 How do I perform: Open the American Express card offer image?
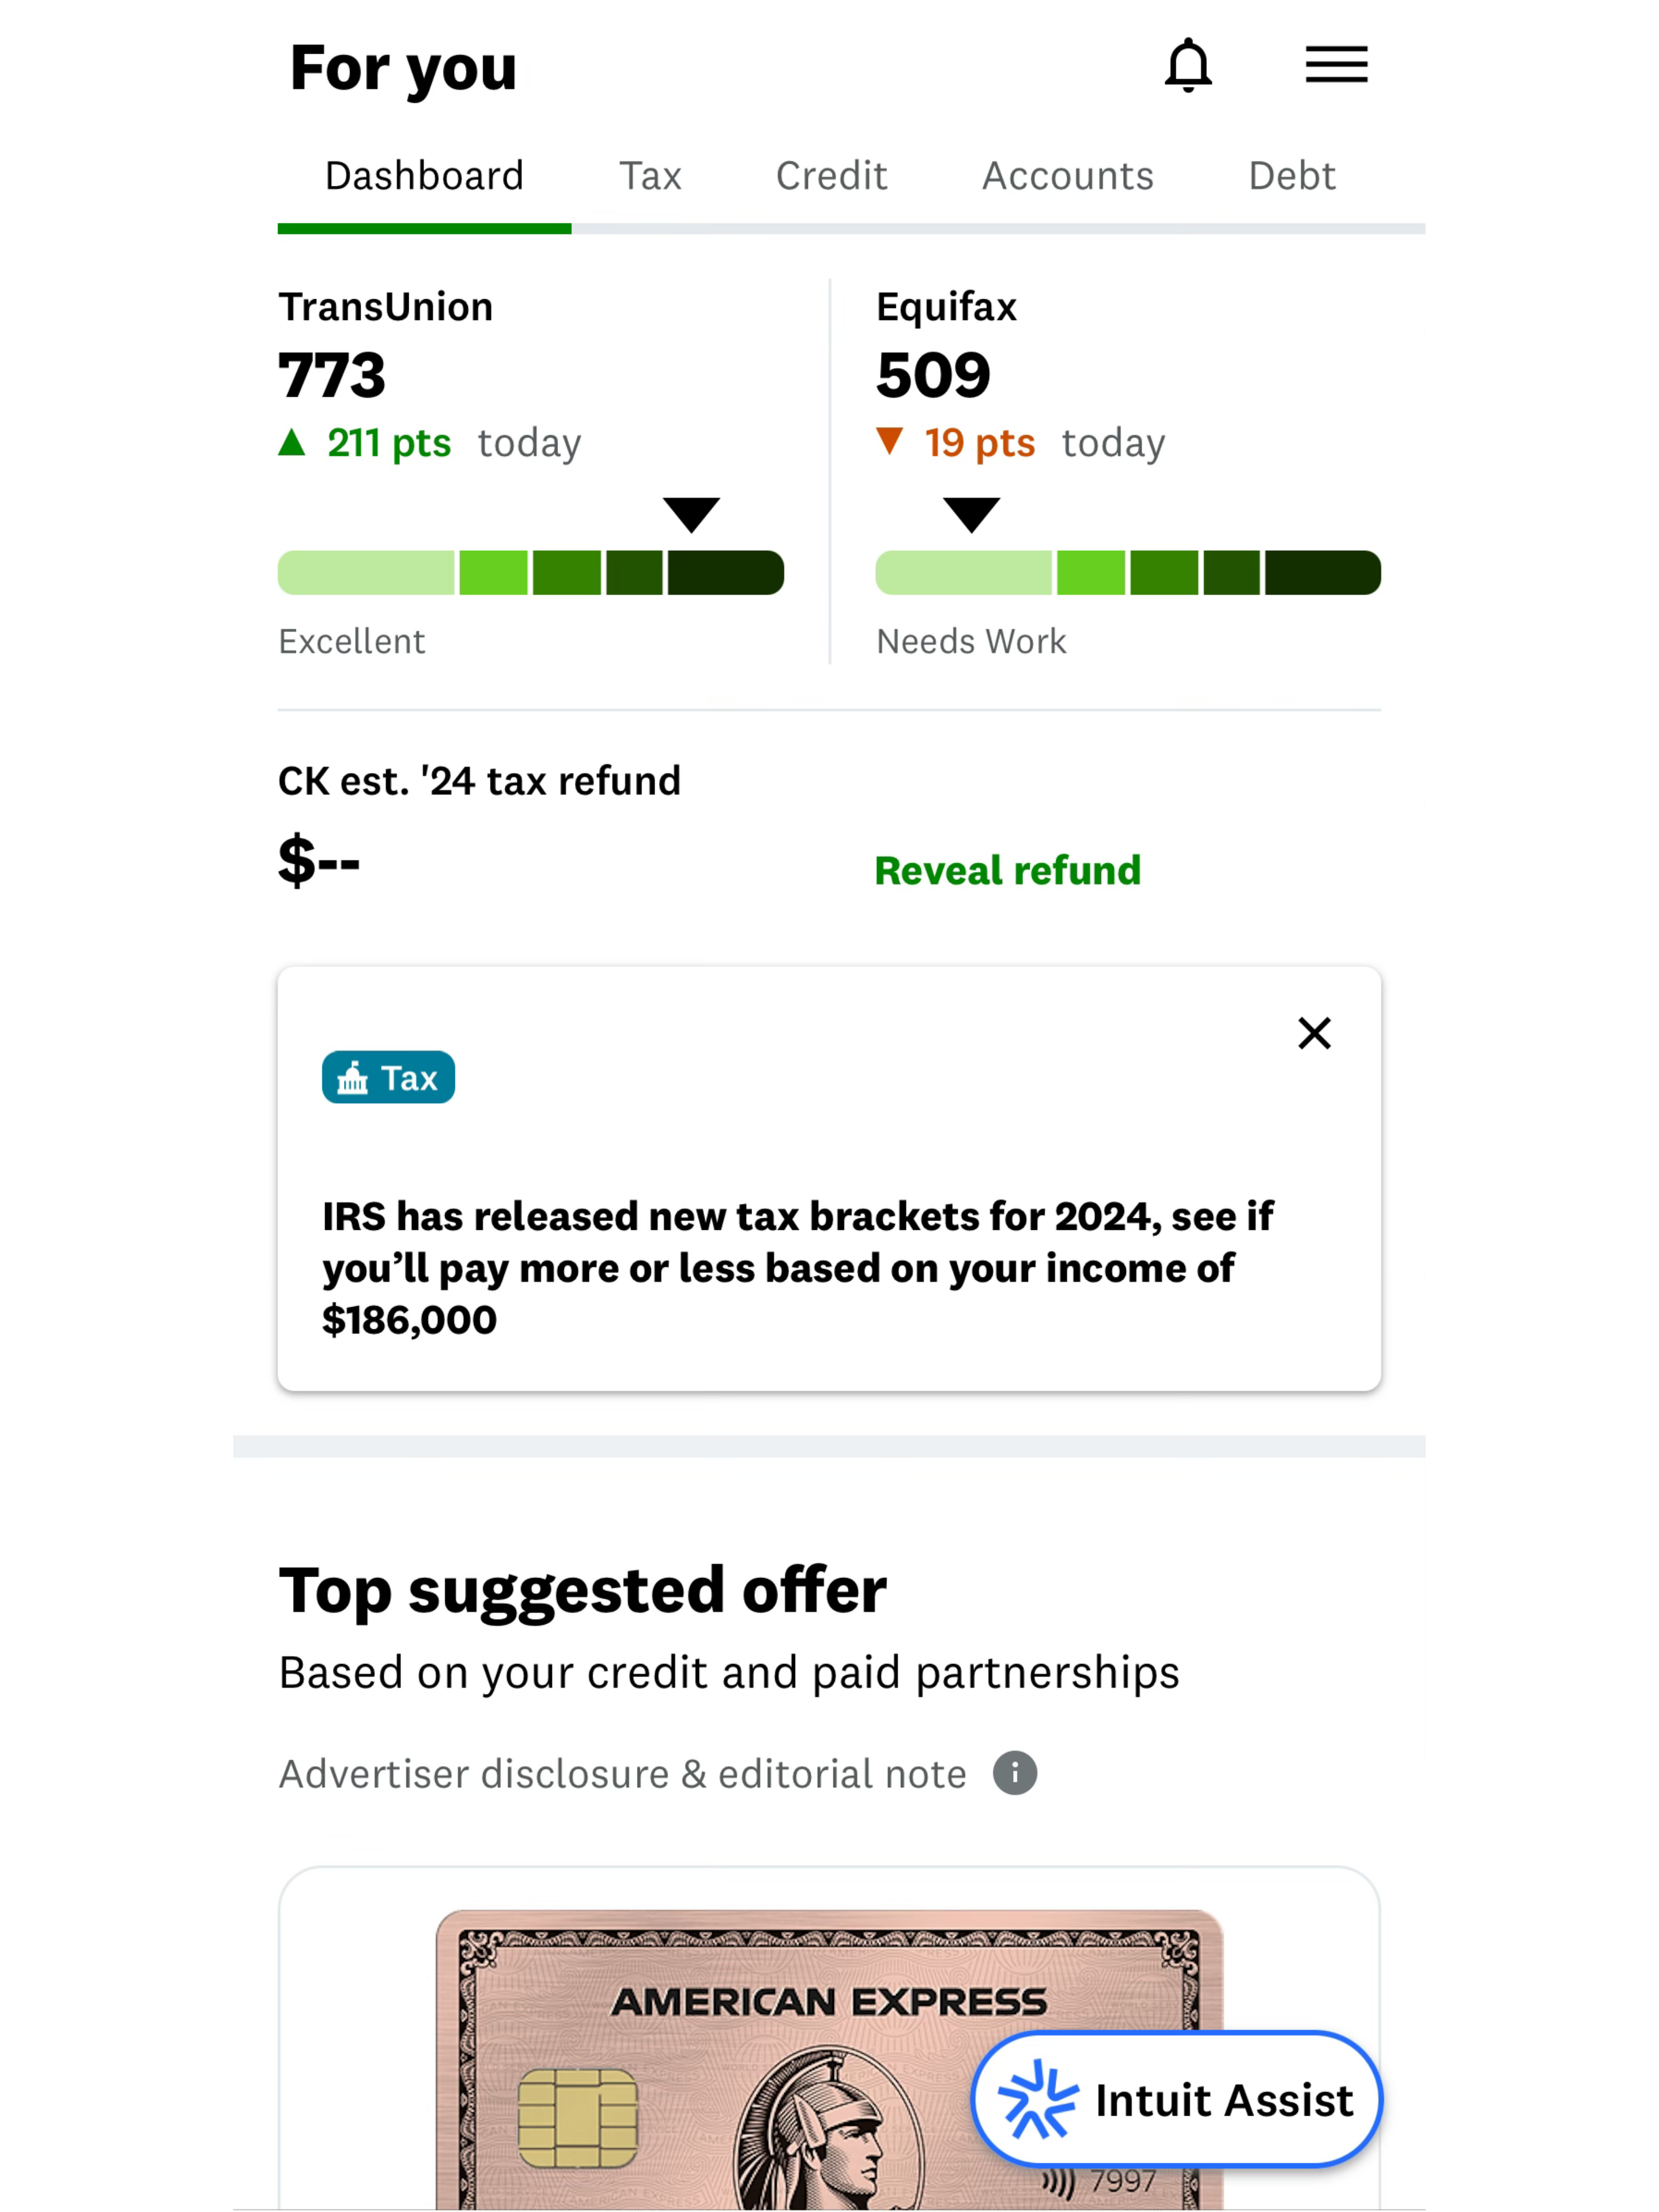click(x=829, y=2059)
